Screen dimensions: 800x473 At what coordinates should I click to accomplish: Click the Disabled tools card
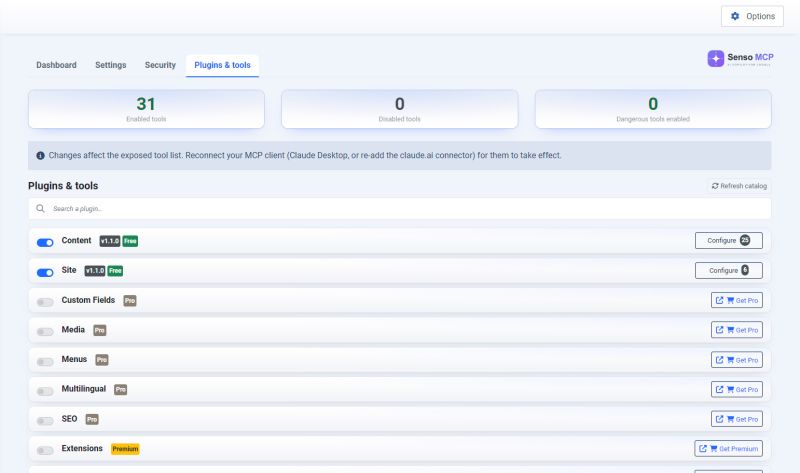click(x=399, y=109)
